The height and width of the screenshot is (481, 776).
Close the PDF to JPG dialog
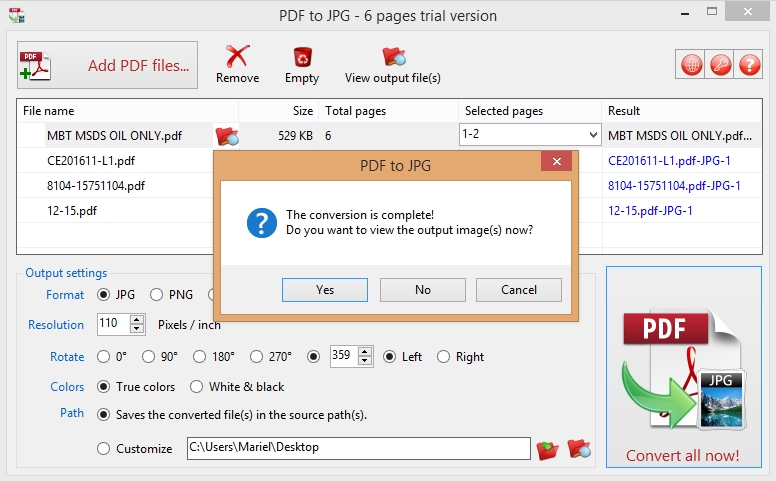557,162
